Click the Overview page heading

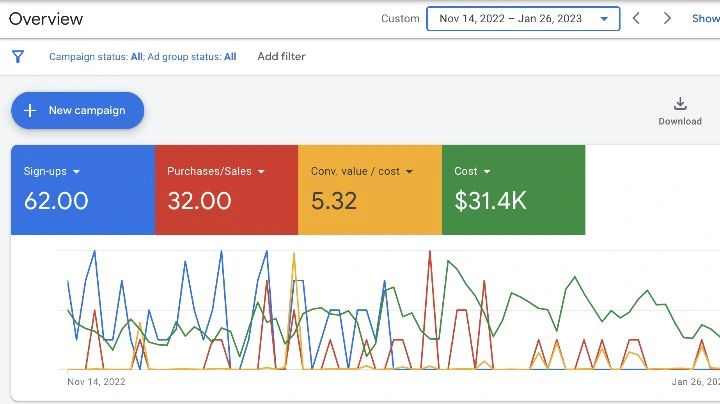pyautogui.click(x=46, y=19)
